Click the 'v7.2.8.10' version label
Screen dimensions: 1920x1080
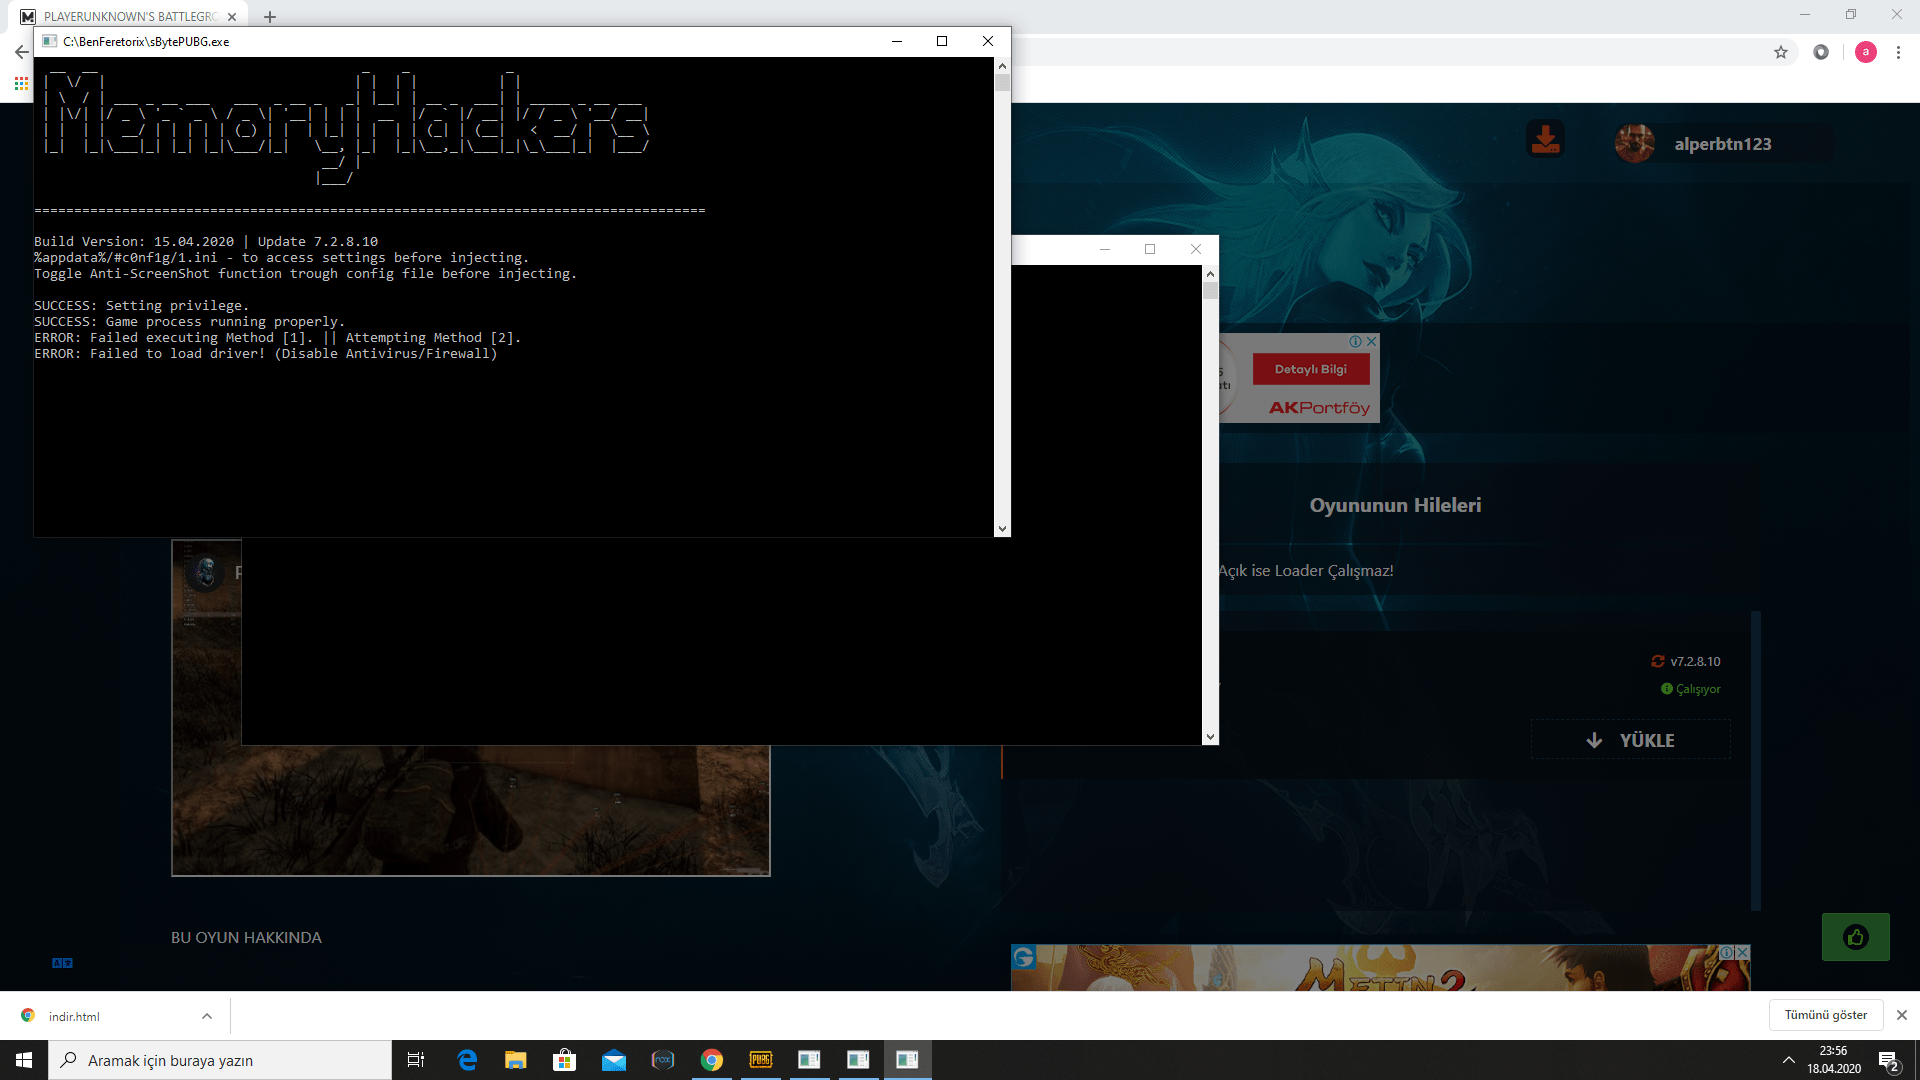(x=1695, y=661)
